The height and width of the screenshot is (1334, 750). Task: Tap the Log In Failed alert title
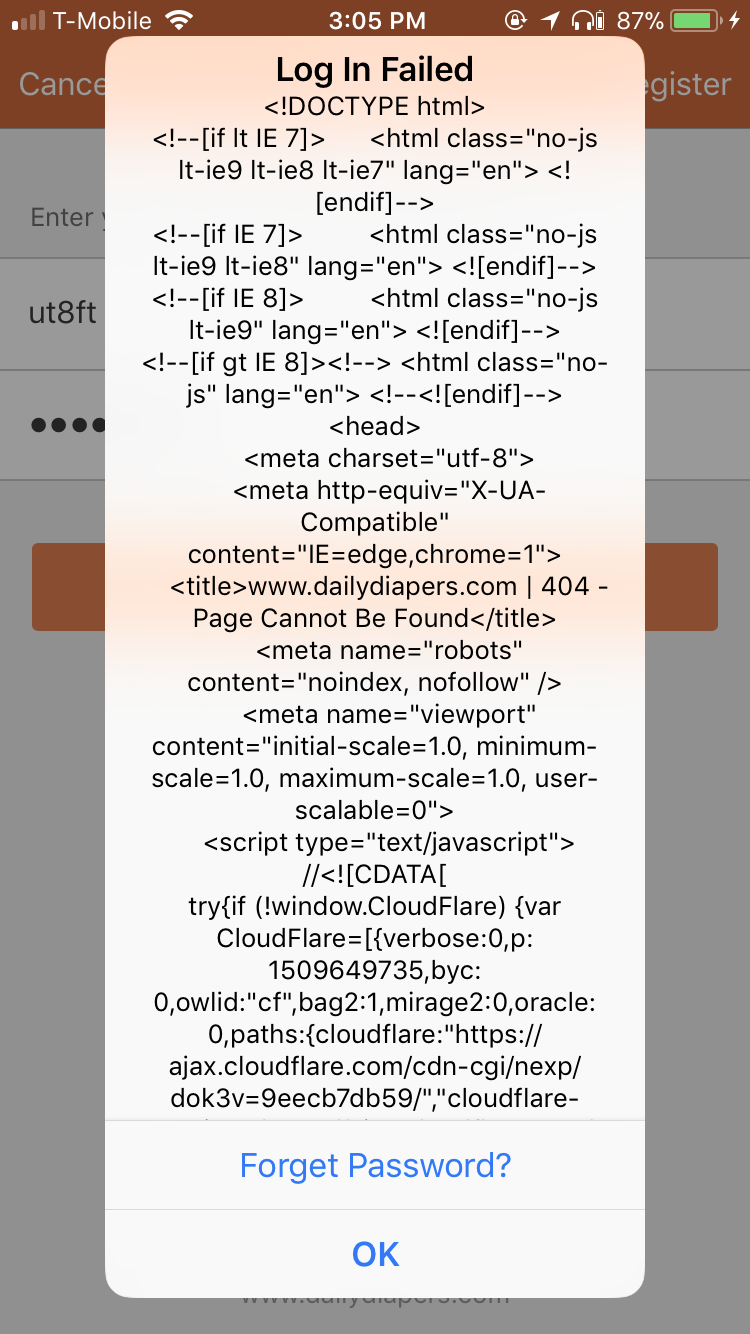[x=375, y=69]
